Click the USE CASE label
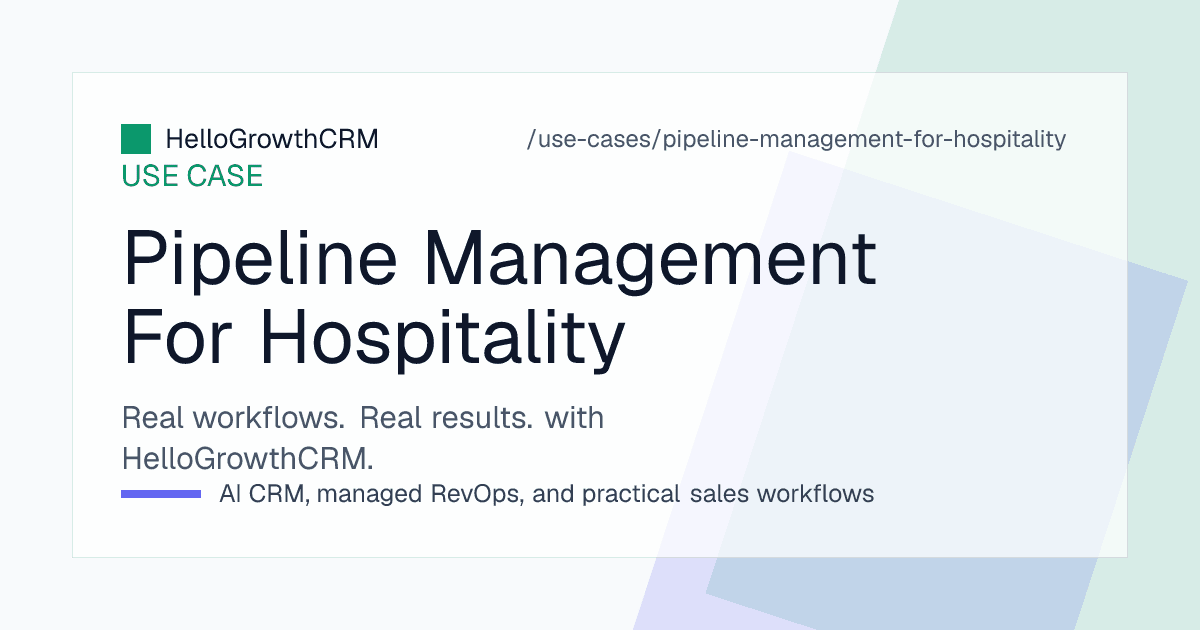The height and width of the screenshot is (630, 1200). [x=192, y=176]
